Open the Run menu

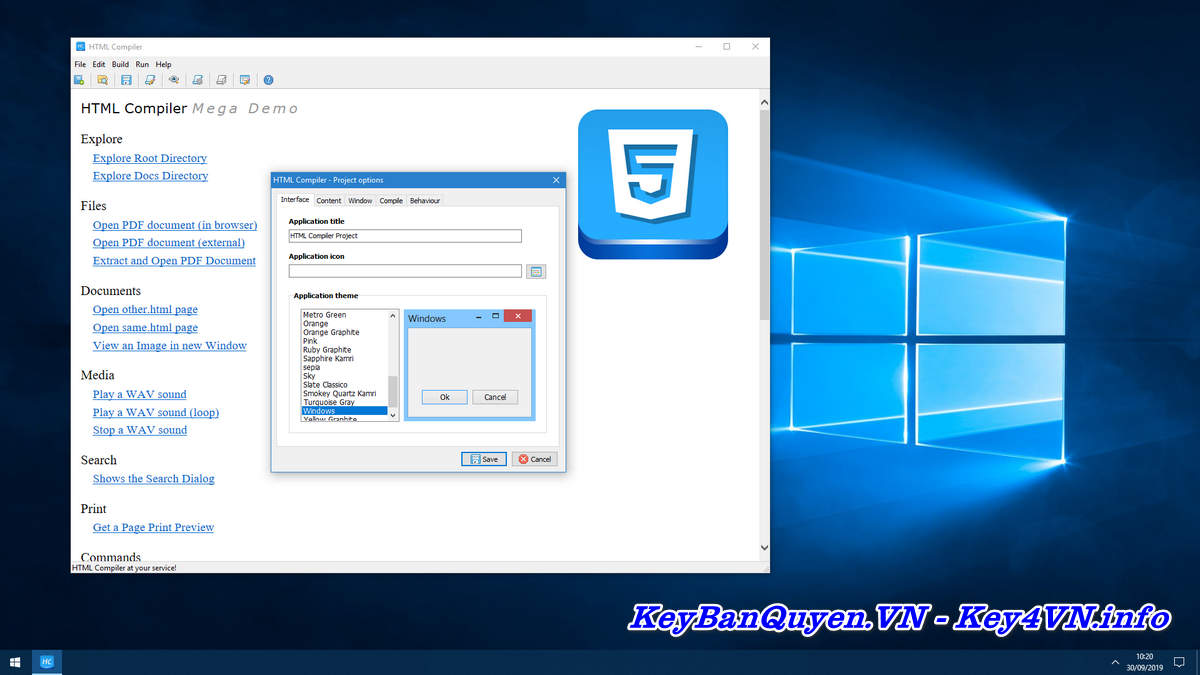coord(142,64)
